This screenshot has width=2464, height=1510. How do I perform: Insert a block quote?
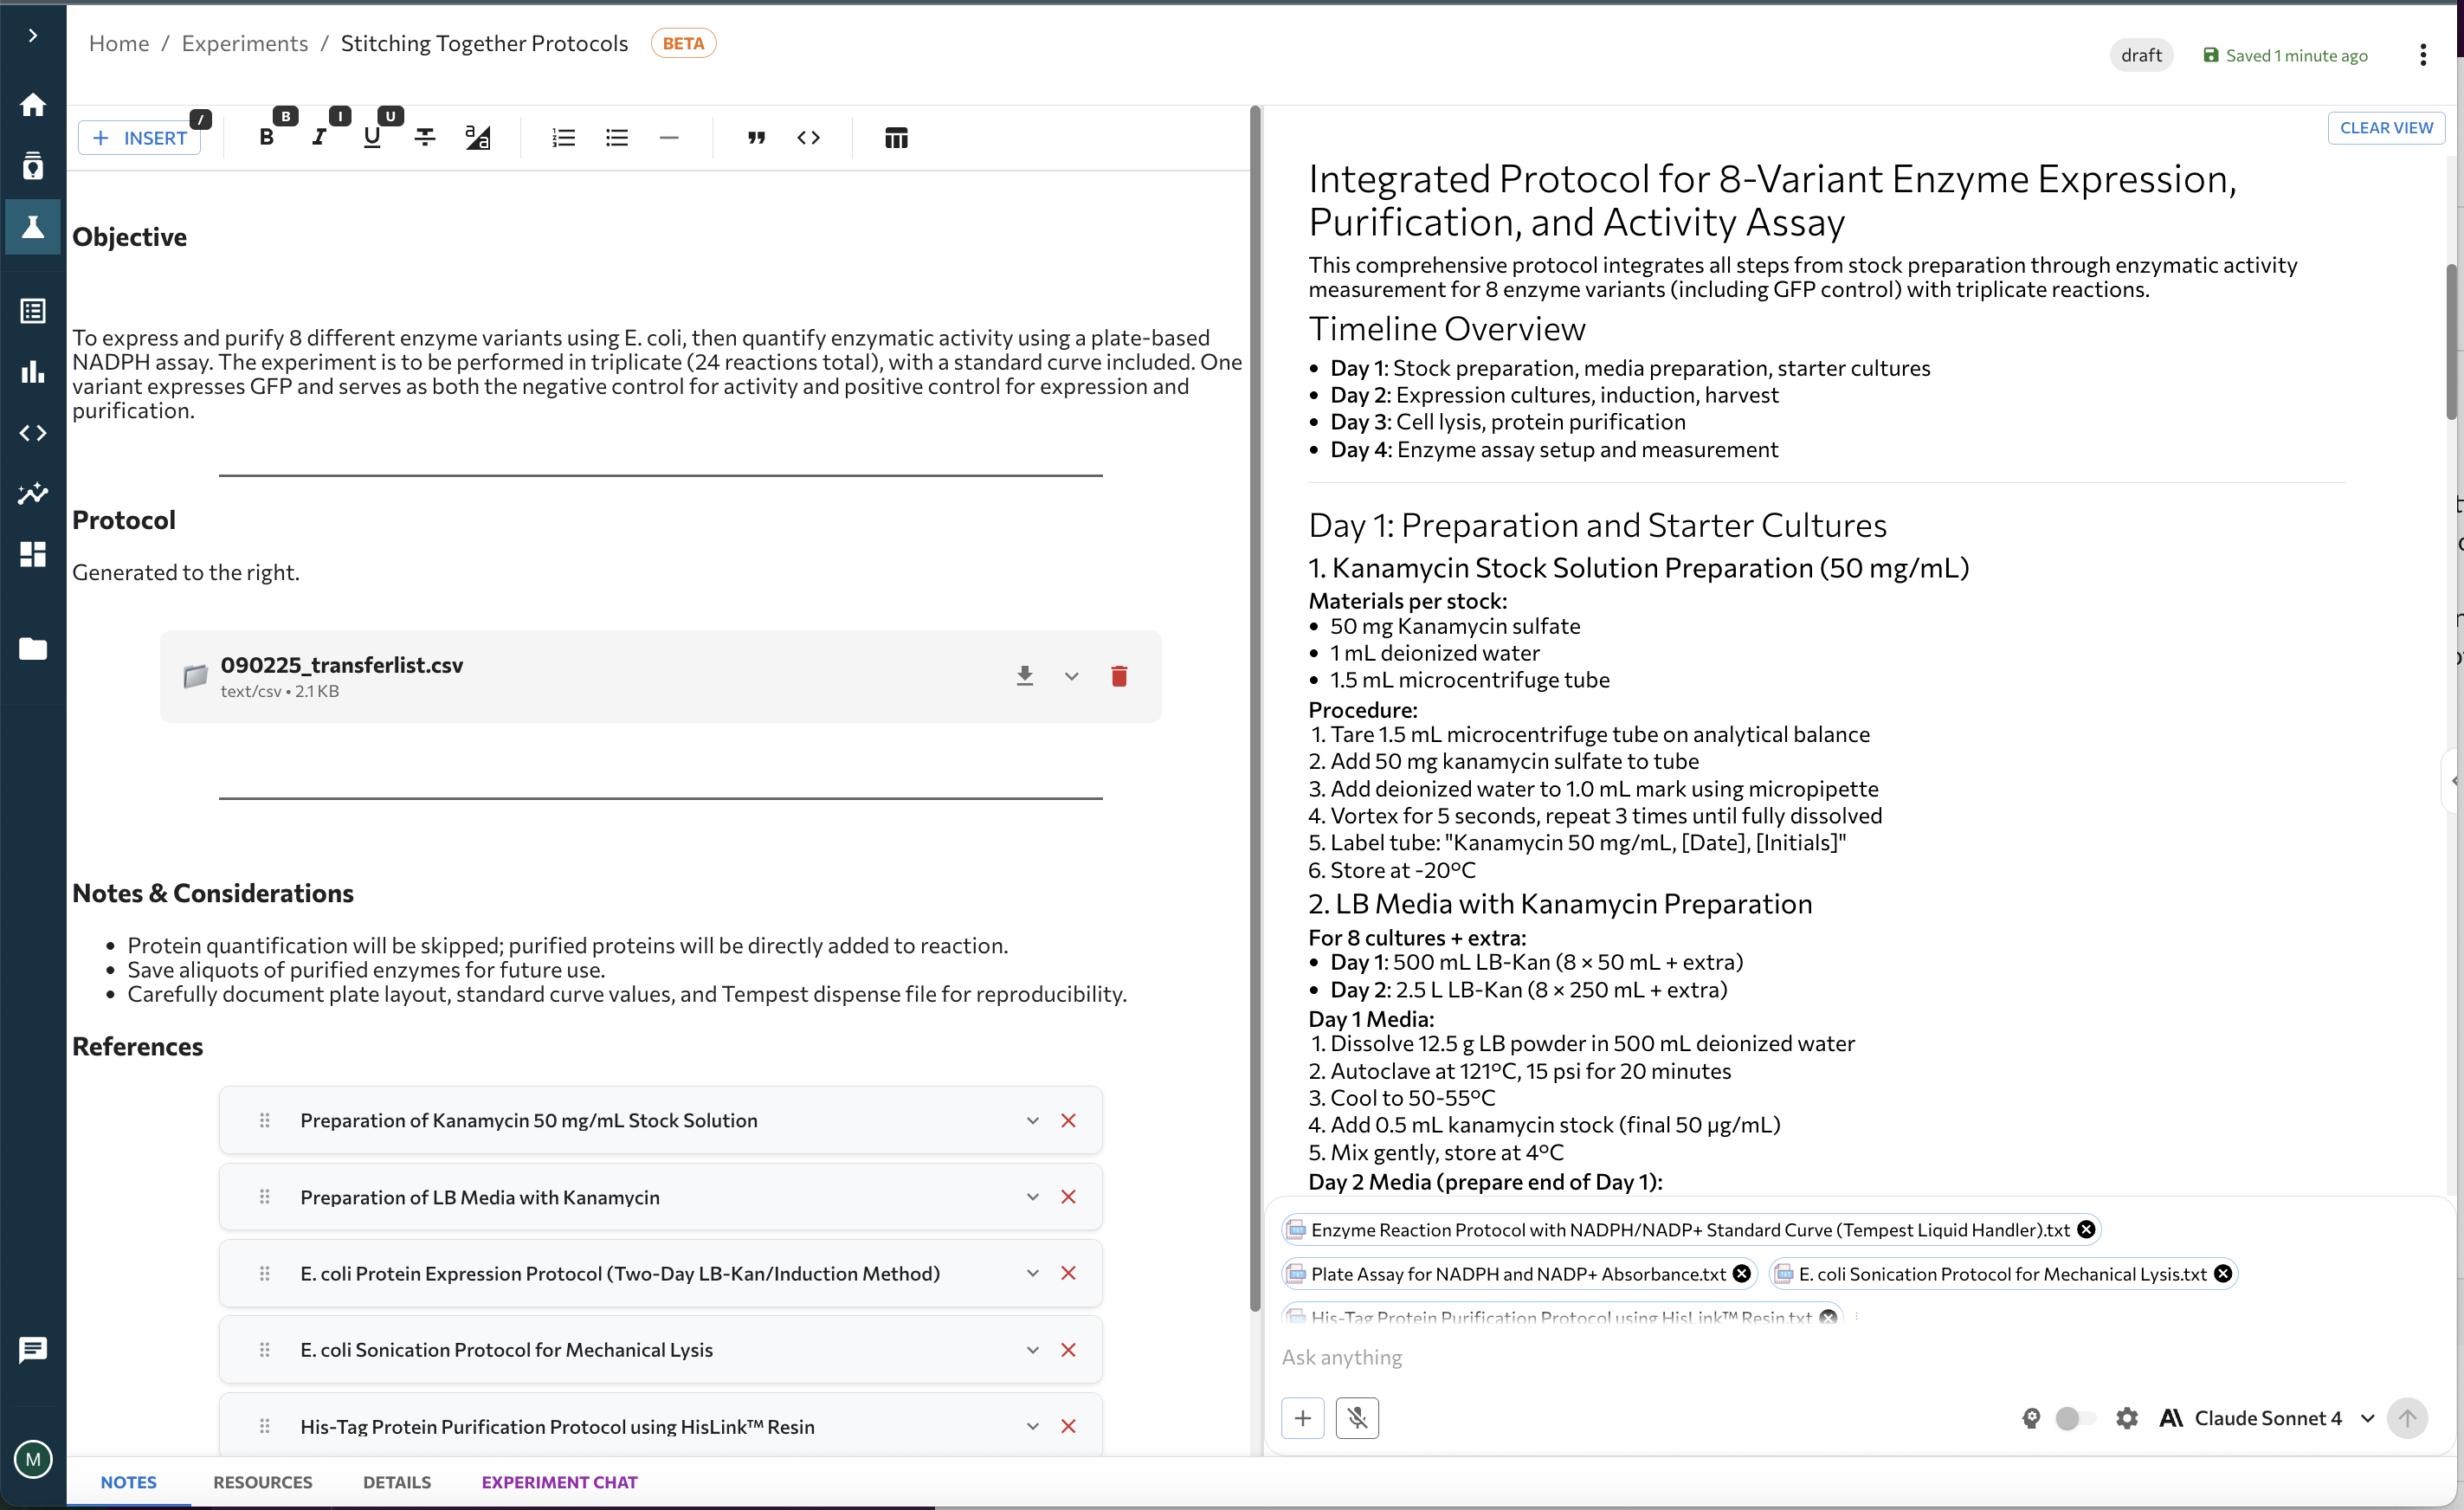756,138
